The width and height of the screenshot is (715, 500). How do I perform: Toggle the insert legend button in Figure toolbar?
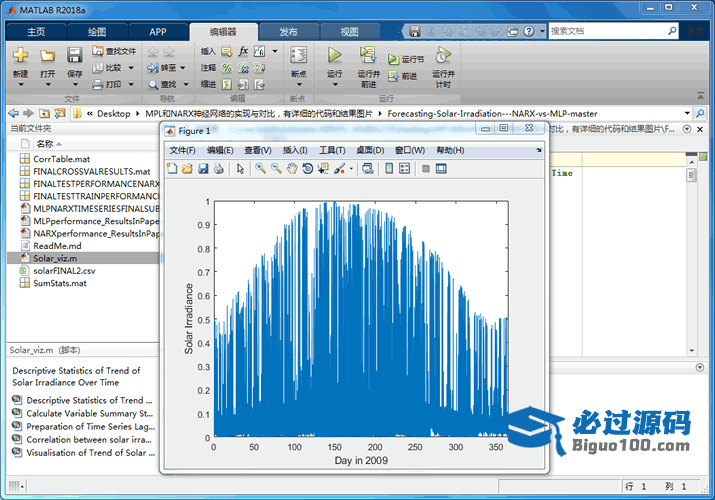404,169
